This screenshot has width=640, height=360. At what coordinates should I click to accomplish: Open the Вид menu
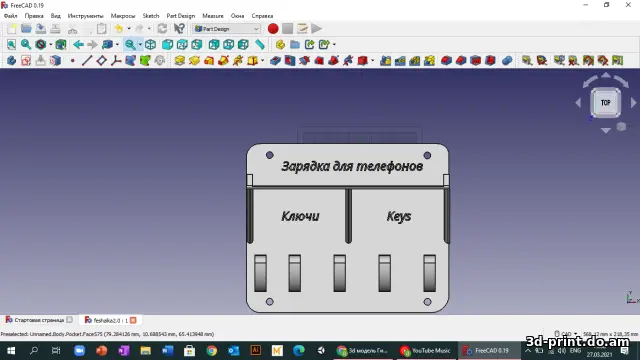pyautogui.click(x=56, y=16)
